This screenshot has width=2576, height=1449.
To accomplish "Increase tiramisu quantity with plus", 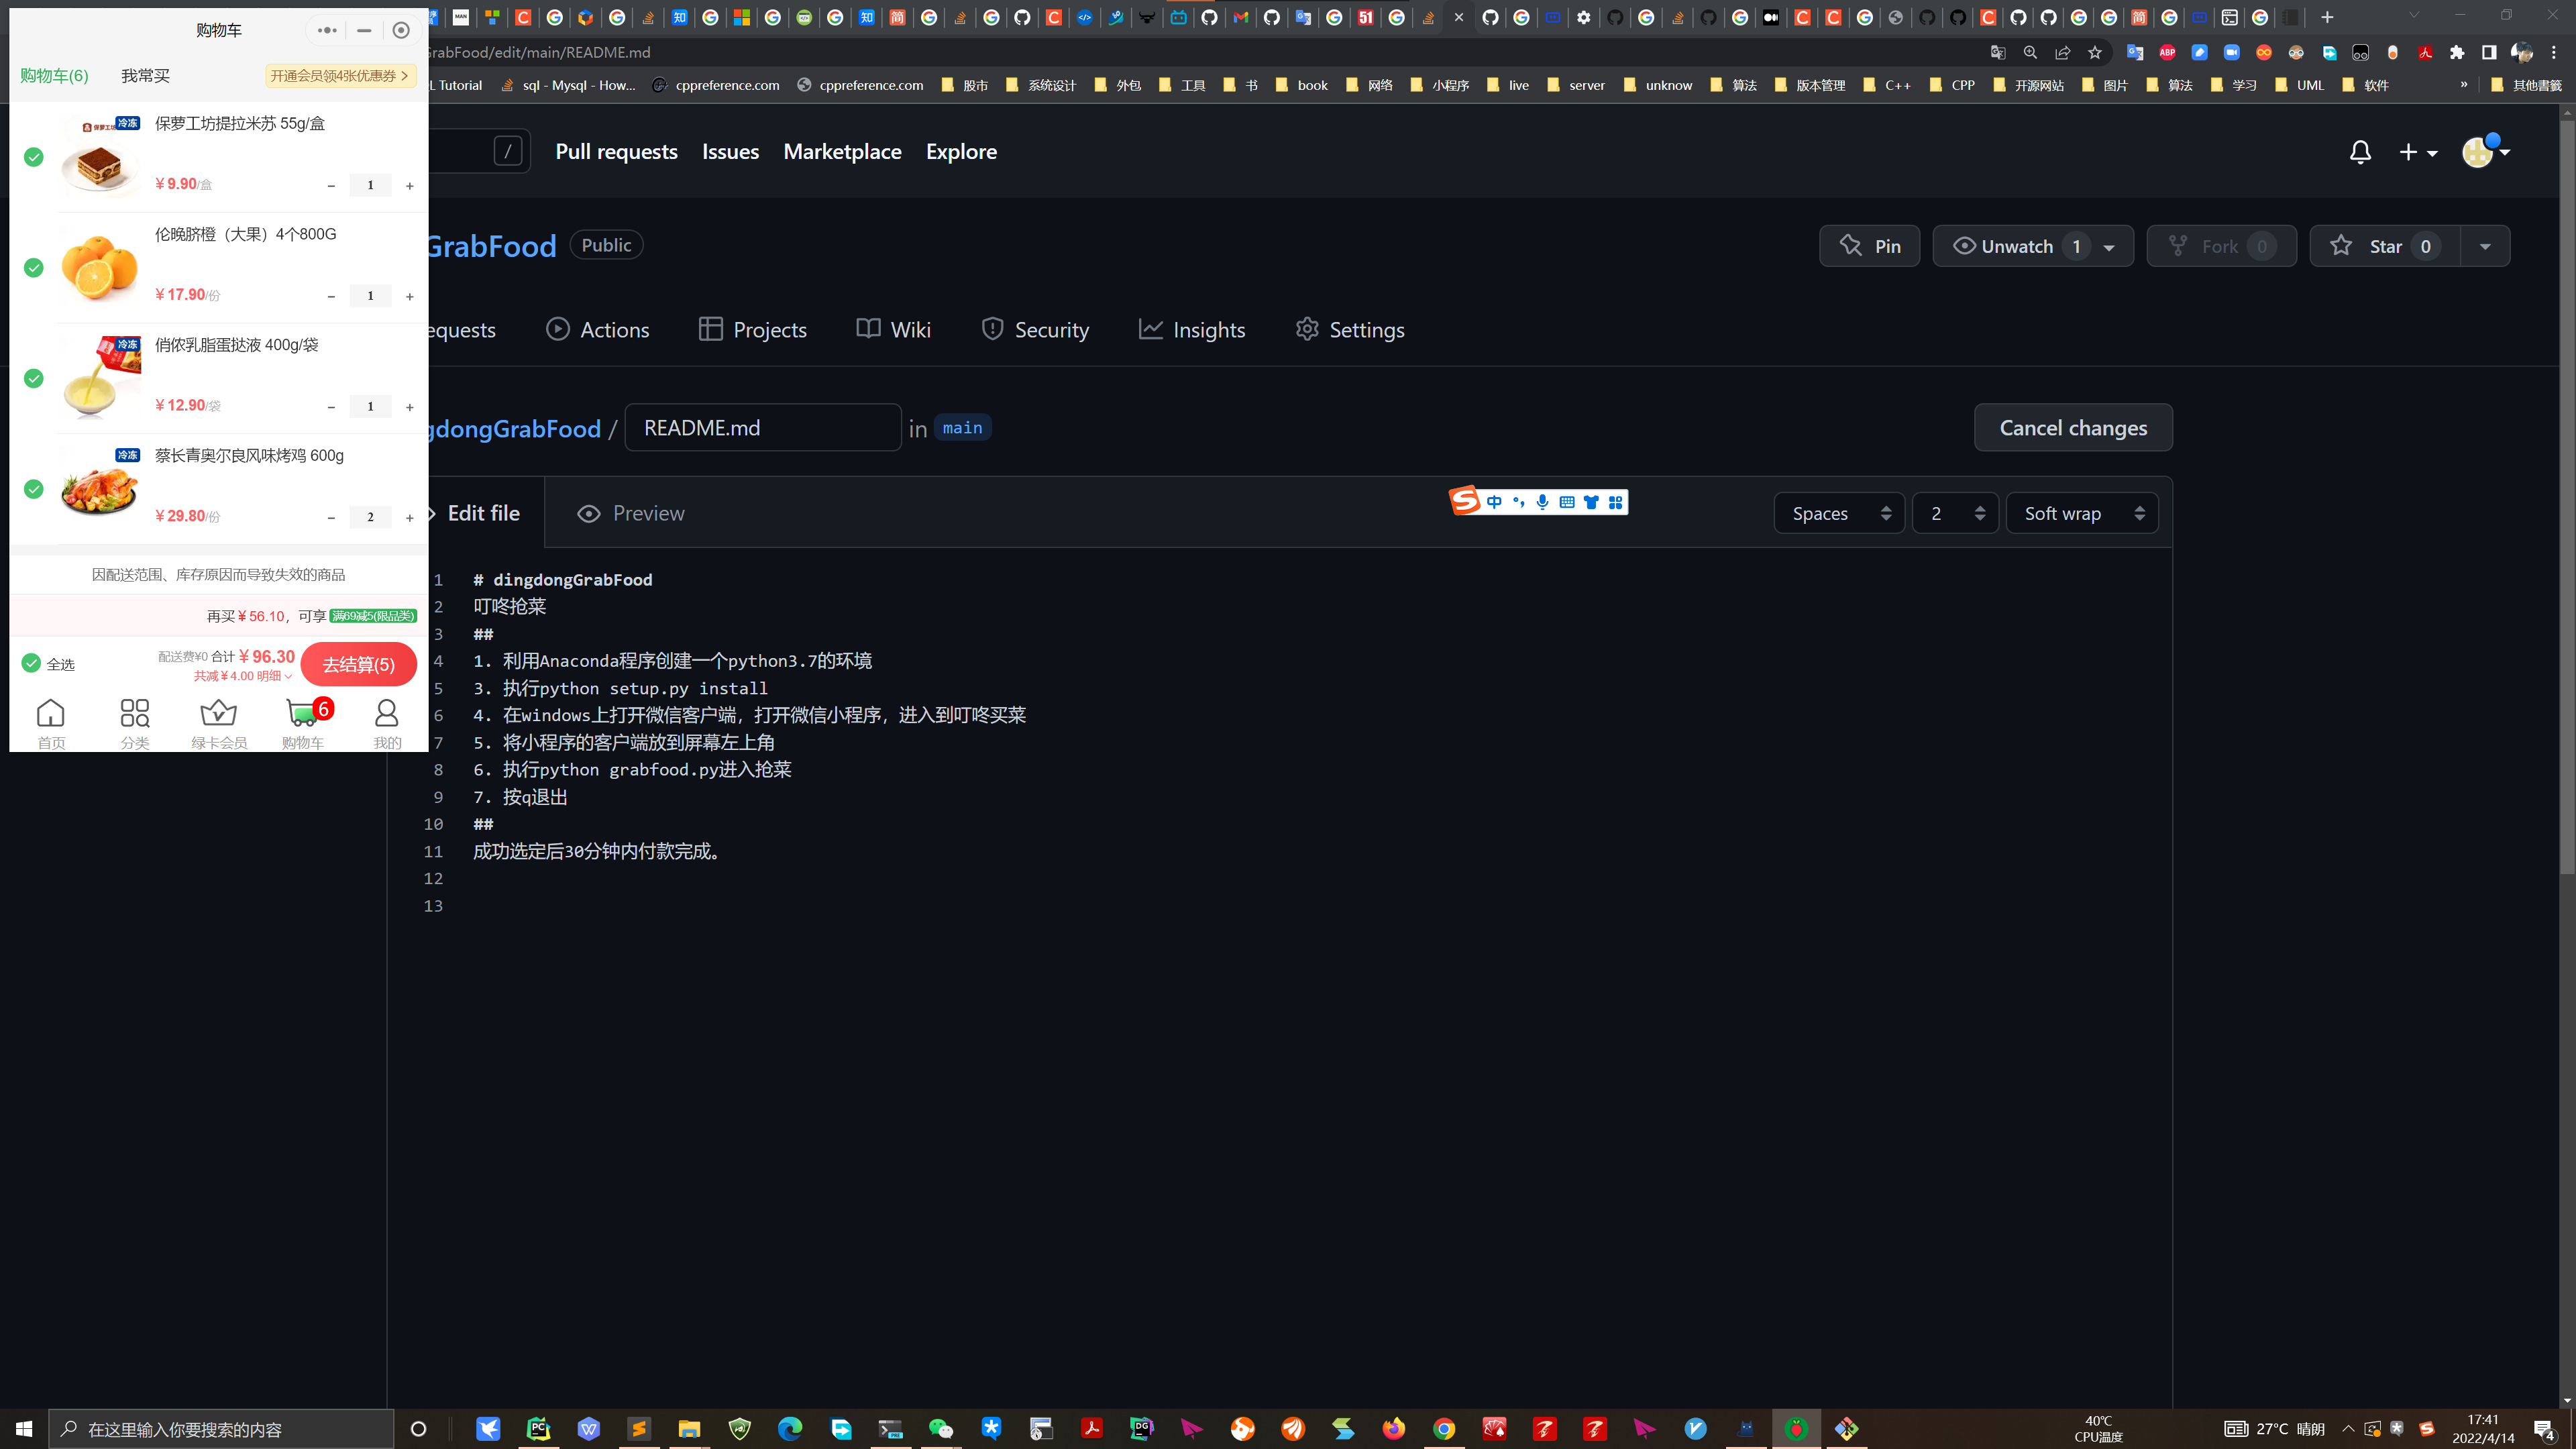I will point(410,186).
